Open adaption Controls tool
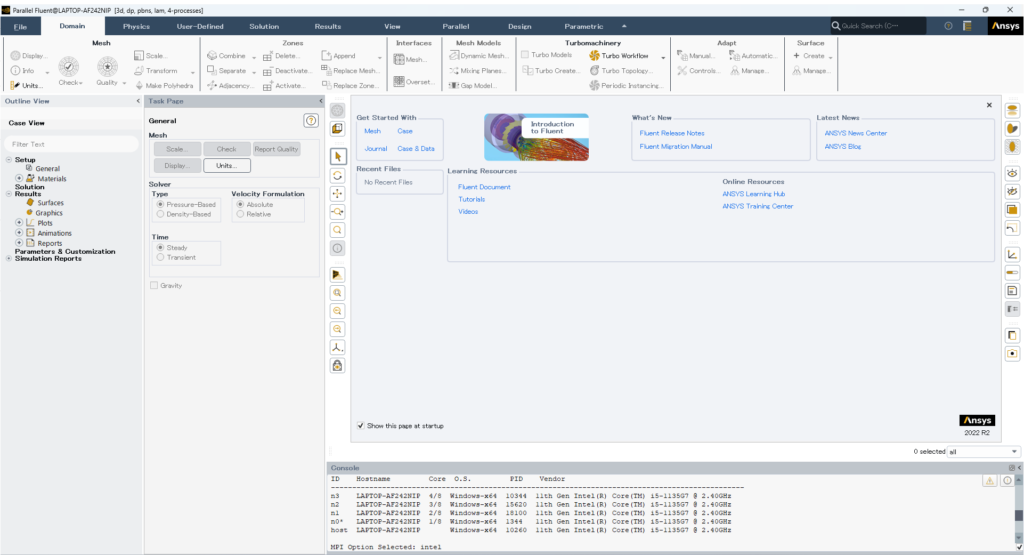The width and height of the screenshot is (1024, 555). pos(698,71)
